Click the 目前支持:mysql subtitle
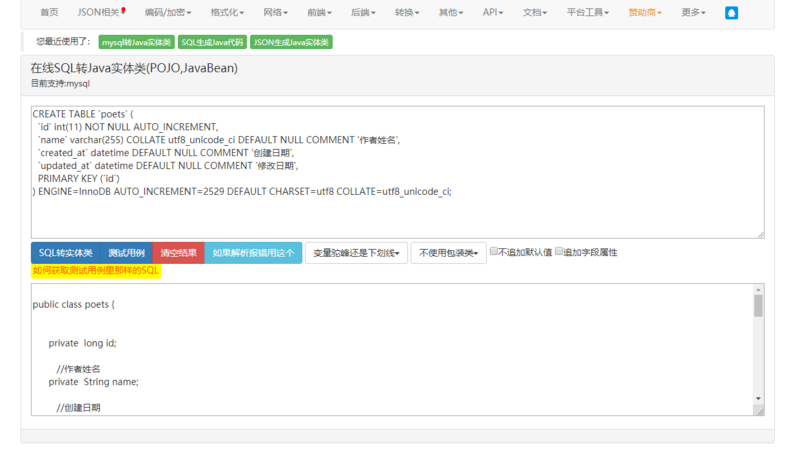Viewport: 800px width, 467px height. click(x=60, y=83)
